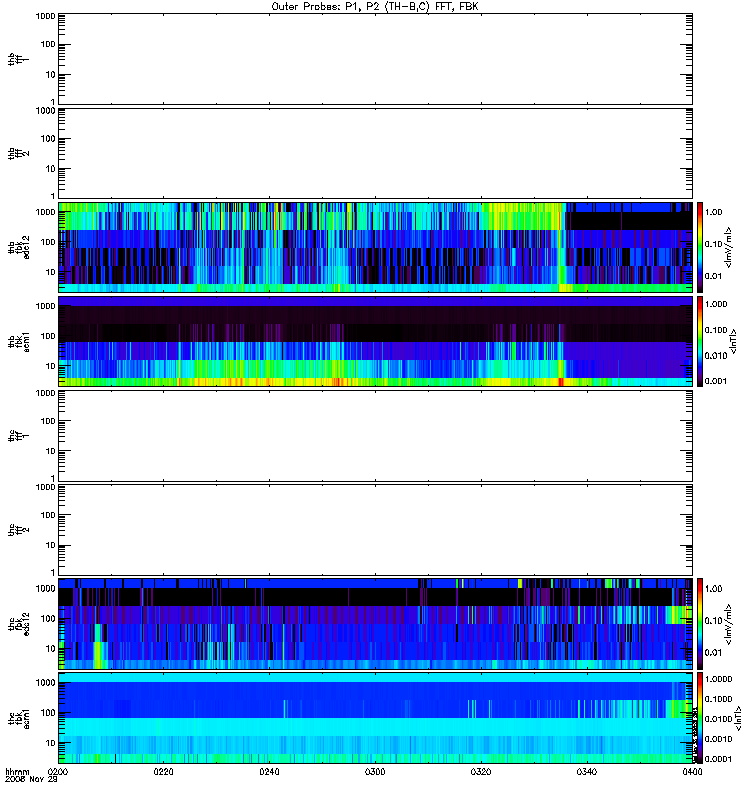Image resolution: width=750 pixels, height=800 pixels.
Task: Click the thb fbk scm1 spectrogram panel
Action: pyautogui.click(x=376, y=341)
